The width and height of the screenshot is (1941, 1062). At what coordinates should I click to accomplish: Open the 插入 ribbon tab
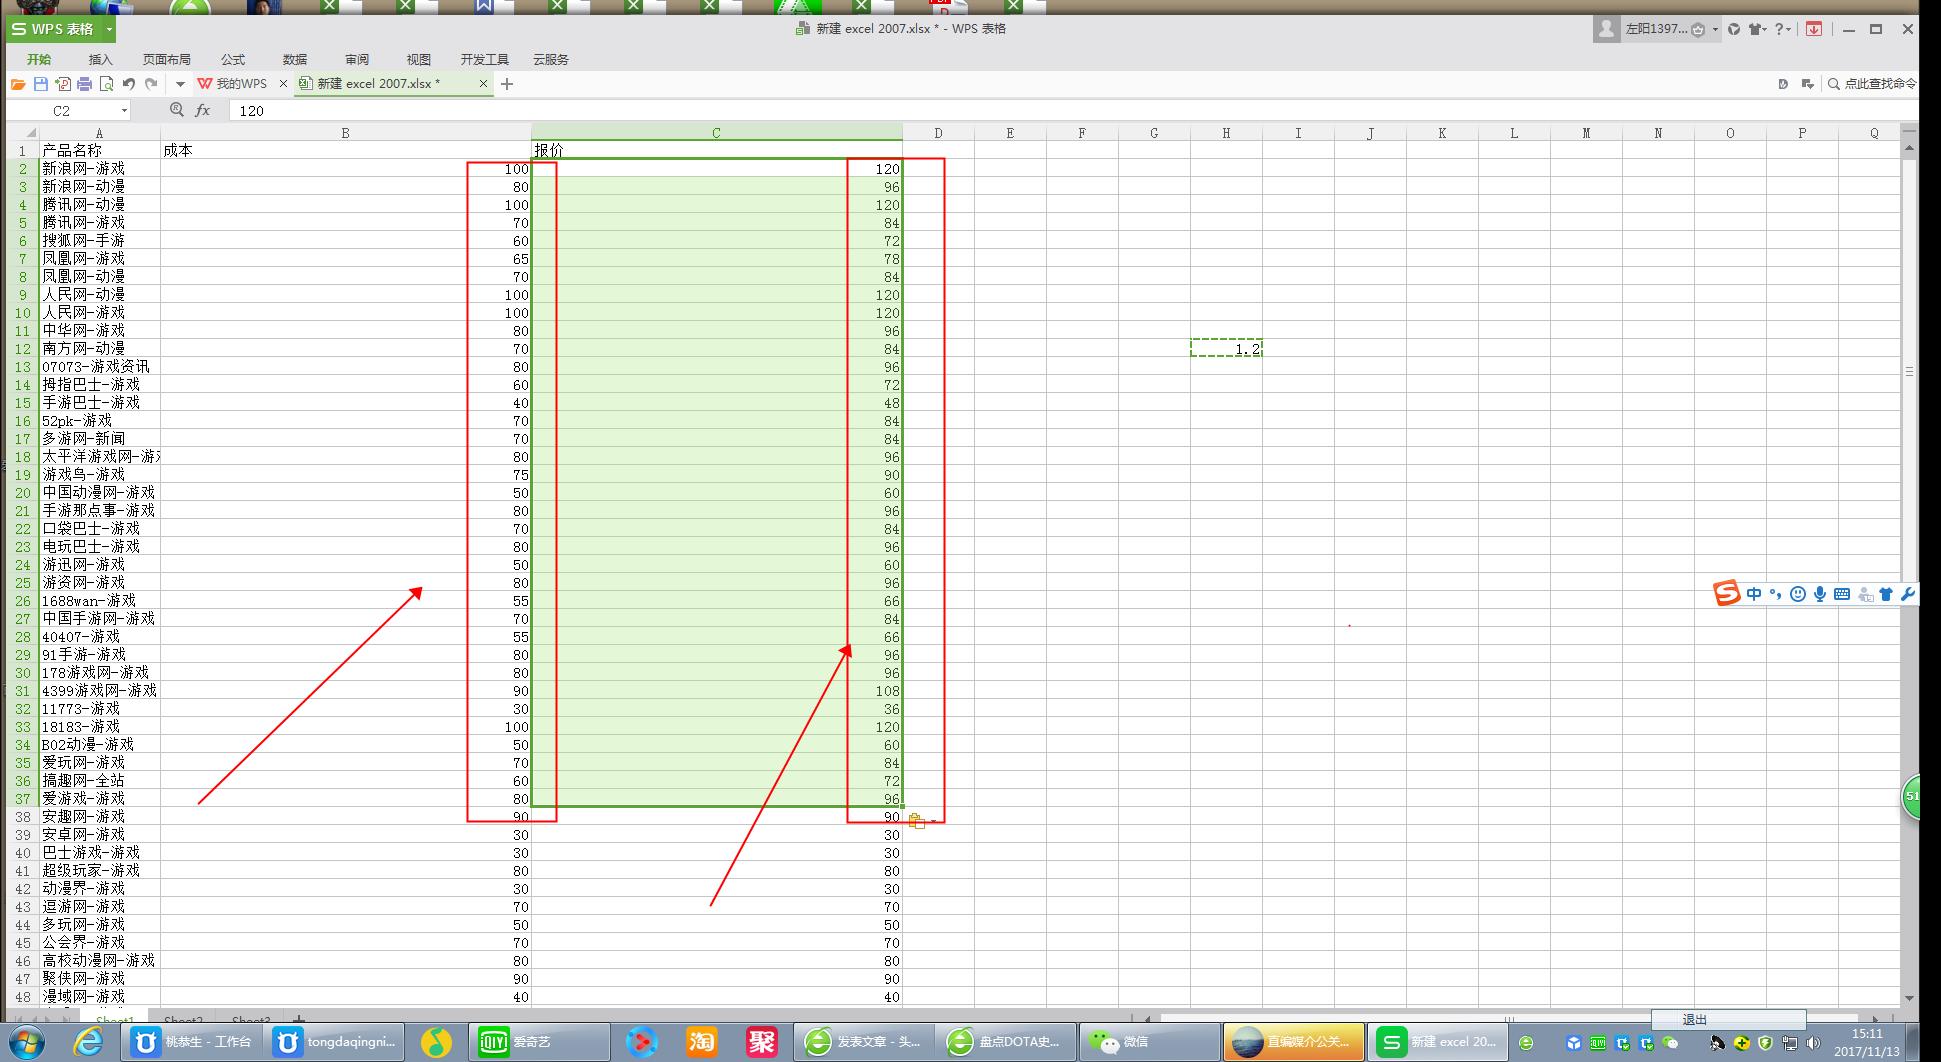coord(101,59)
